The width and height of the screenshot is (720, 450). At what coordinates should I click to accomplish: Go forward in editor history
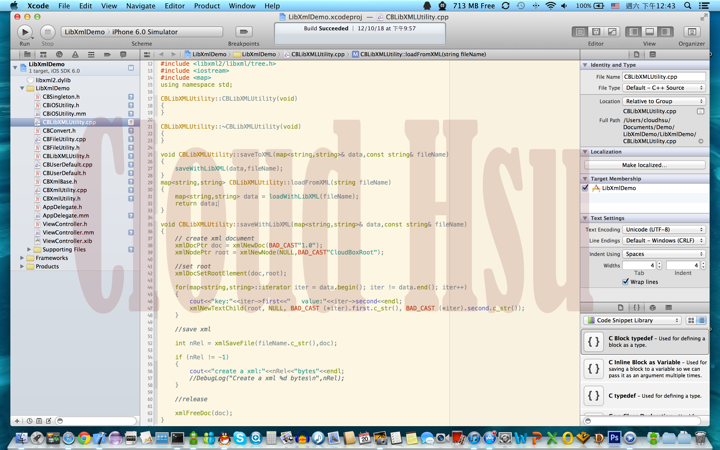(x=173, y=54)
